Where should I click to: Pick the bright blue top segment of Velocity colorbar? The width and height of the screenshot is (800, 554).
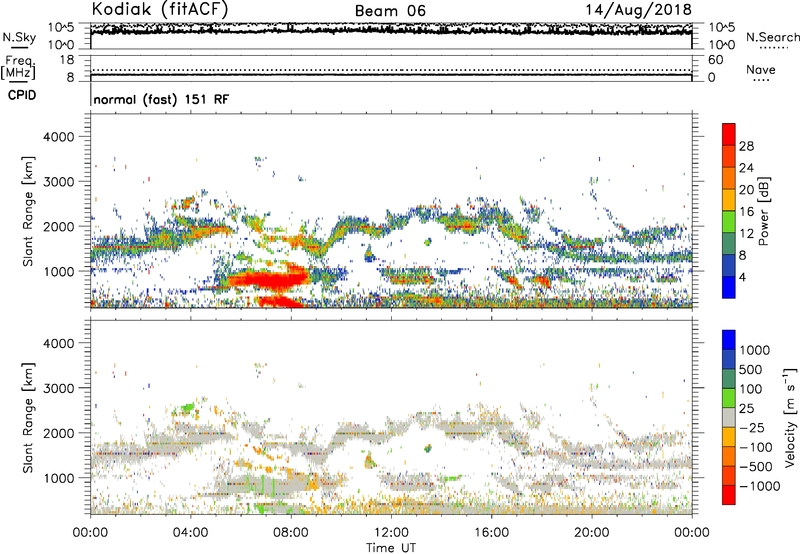(x=729, y=340)
